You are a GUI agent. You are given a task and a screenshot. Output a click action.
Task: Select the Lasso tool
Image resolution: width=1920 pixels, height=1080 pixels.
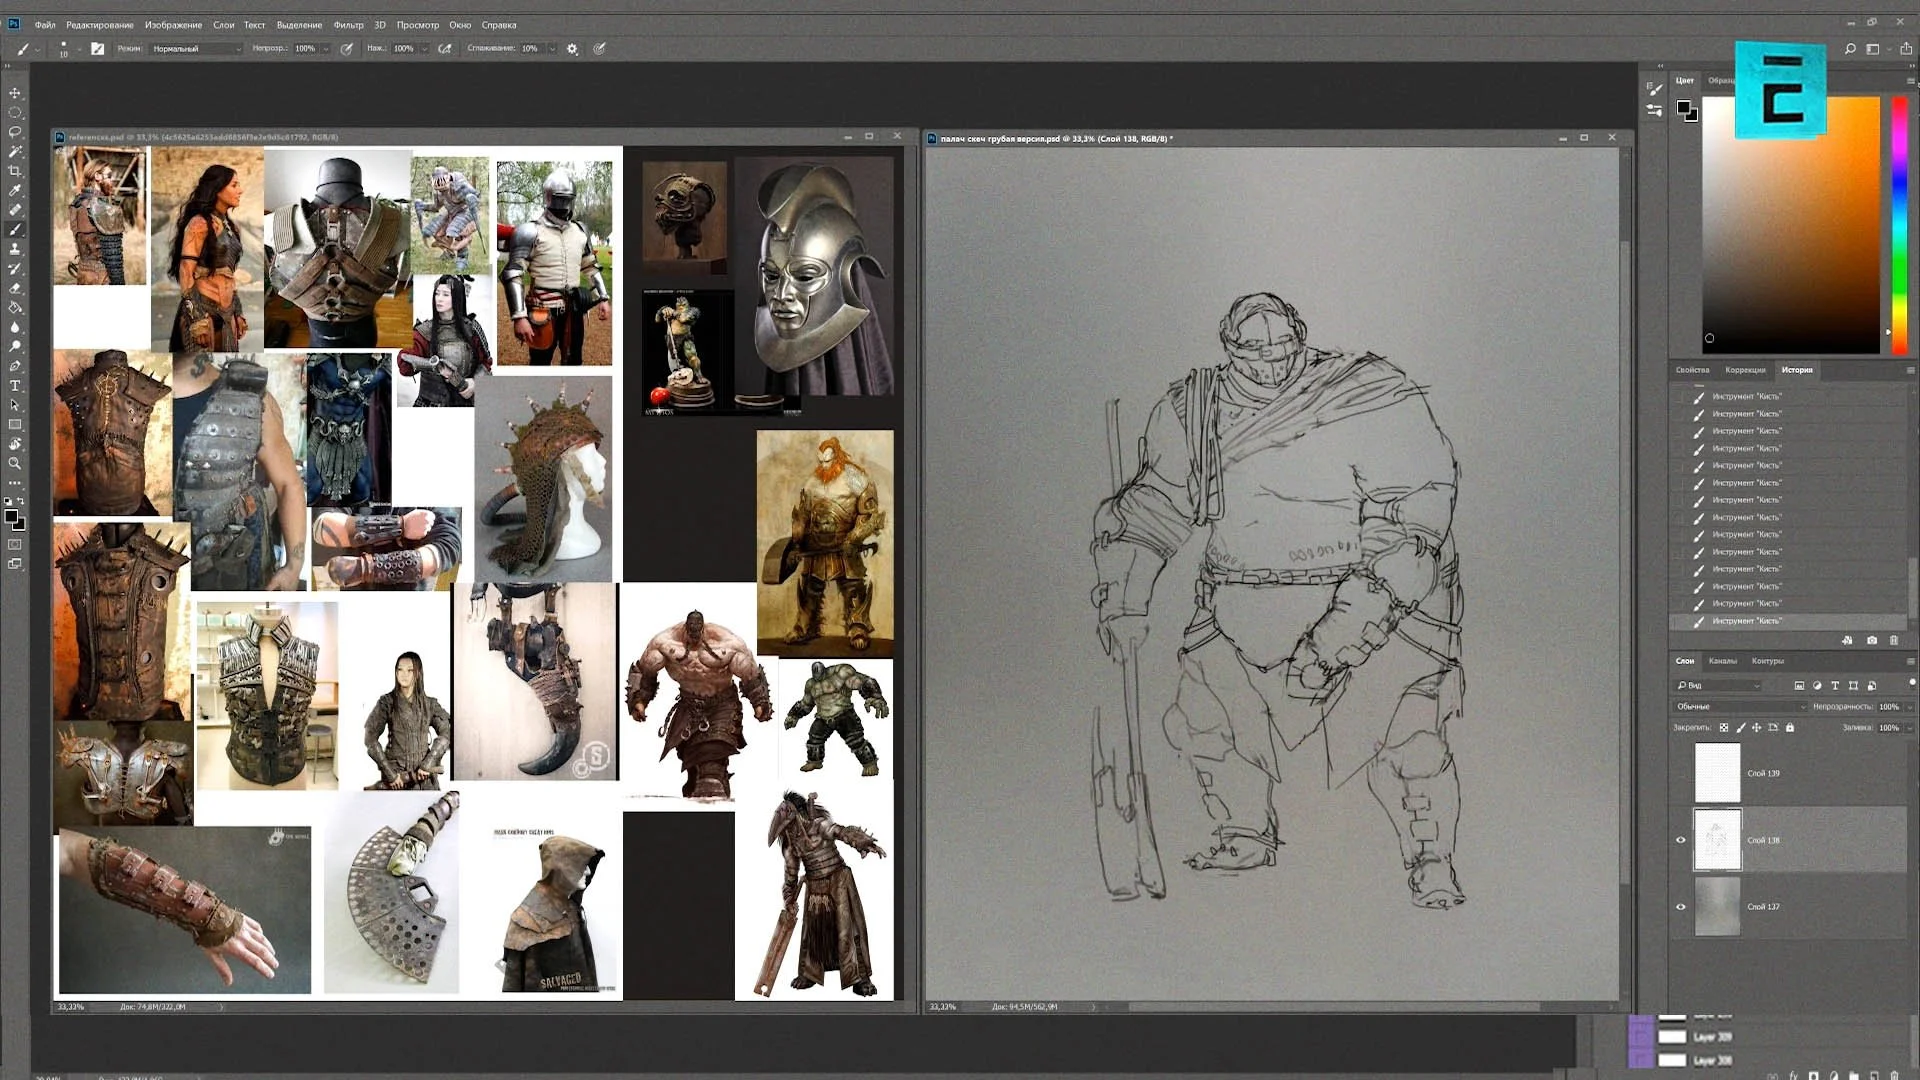[x=15, y=132]
